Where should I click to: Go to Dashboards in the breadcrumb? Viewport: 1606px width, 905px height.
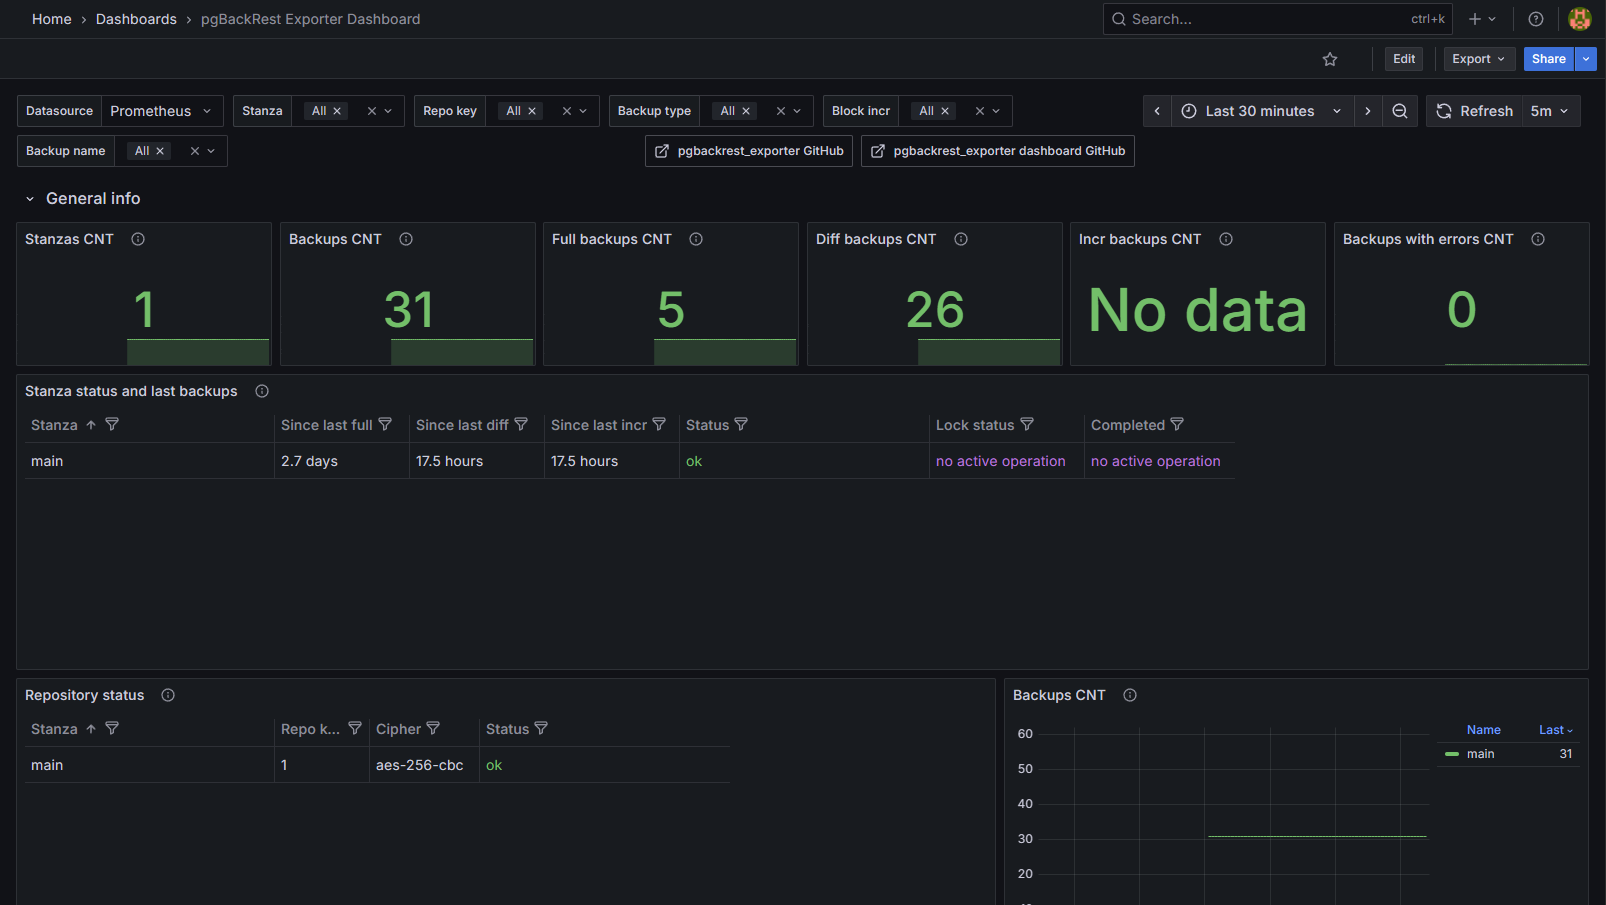tap(136, 19)
